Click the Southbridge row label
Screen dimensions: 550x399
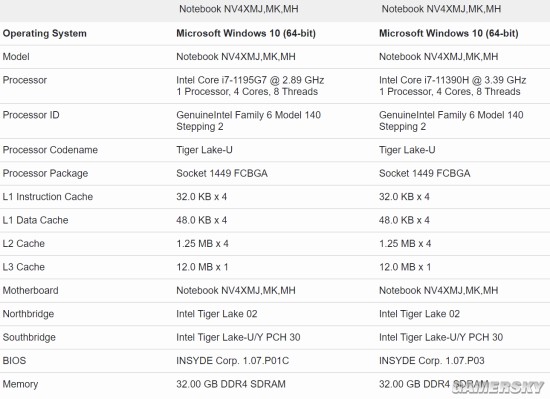coord(29,337)
